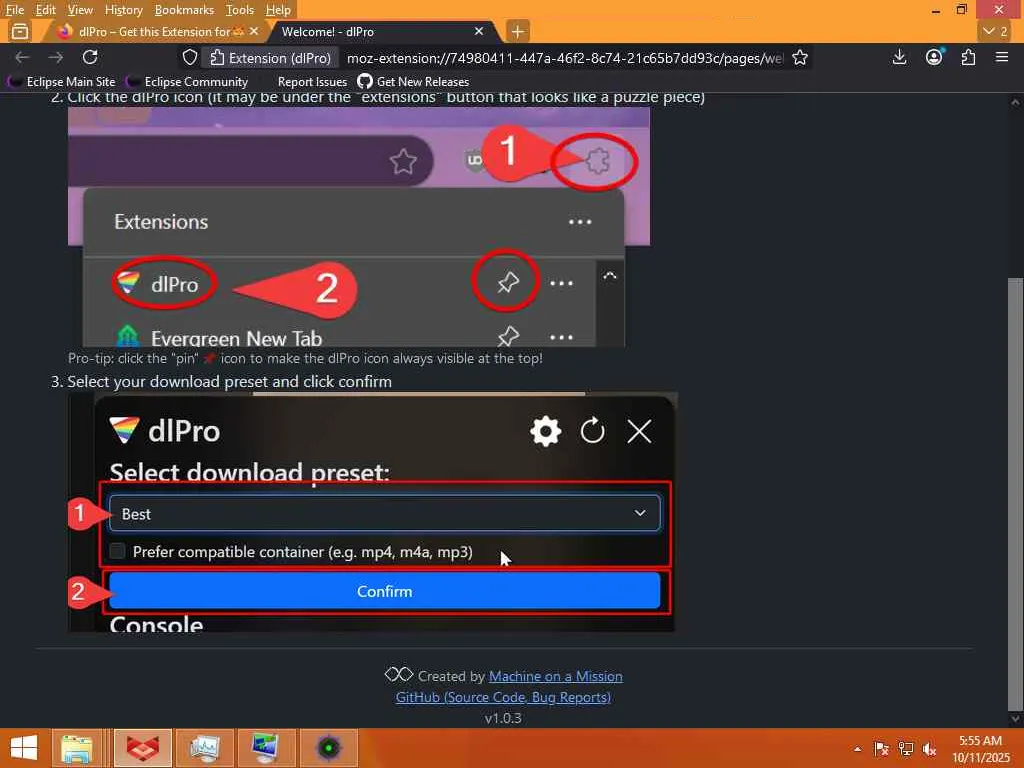
Task: Show hidden system tray icons
Action: (x=857, y=749)
